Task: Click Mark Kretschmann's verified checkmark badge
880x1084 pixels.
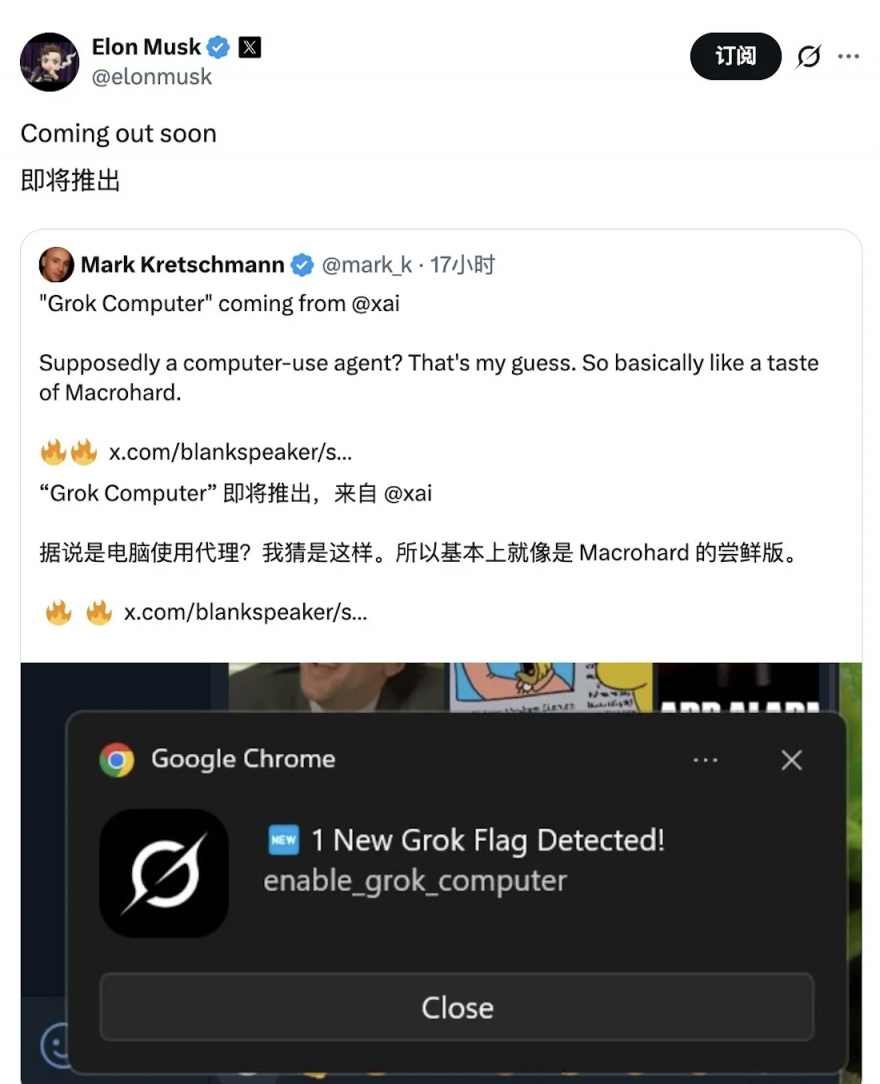Action: point(301,265)
